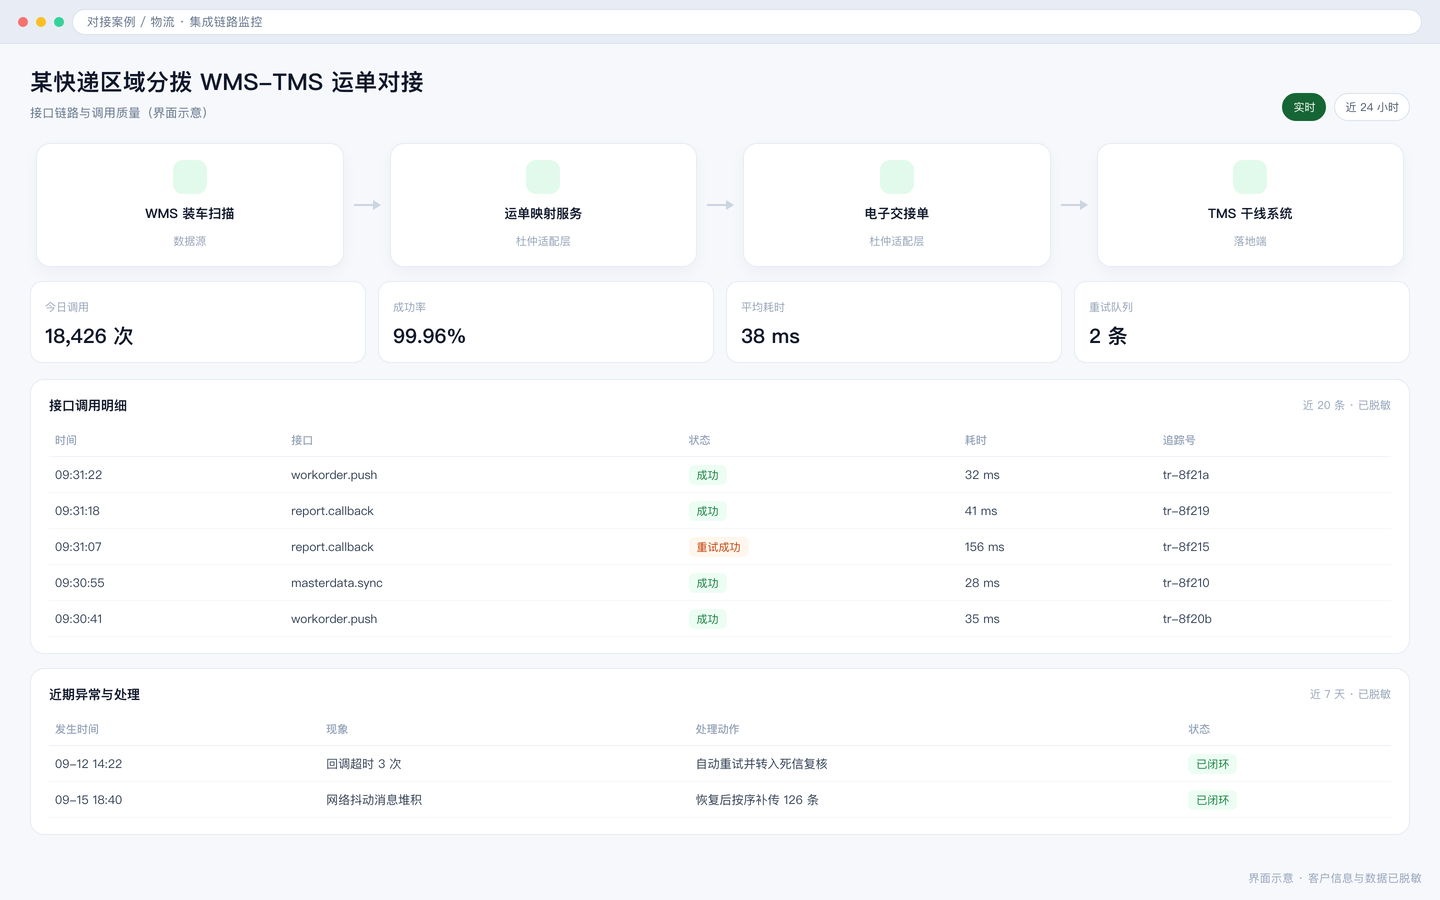Select the row timestamp 09:31:07

click(78, 547)
